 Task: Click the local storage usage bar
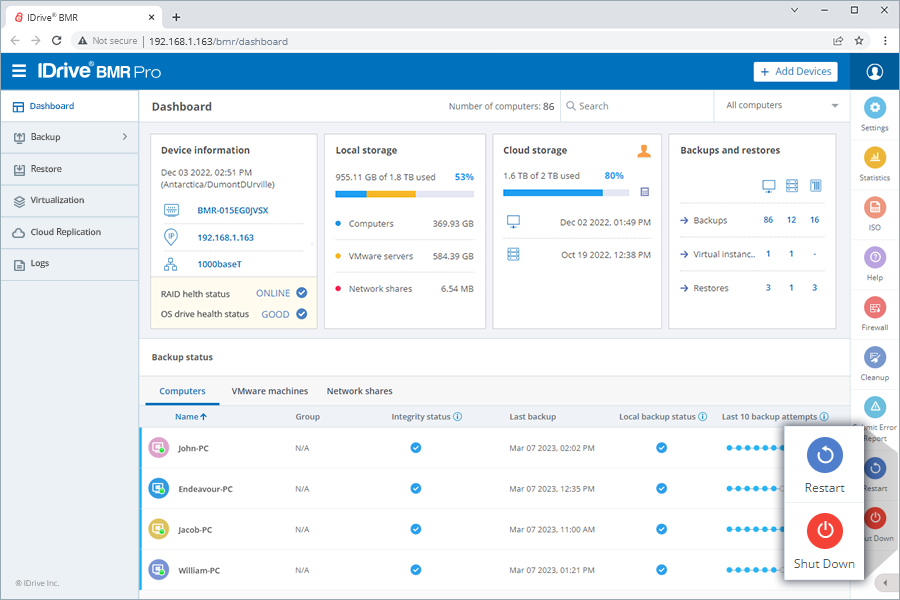click(x=405, y=194)
